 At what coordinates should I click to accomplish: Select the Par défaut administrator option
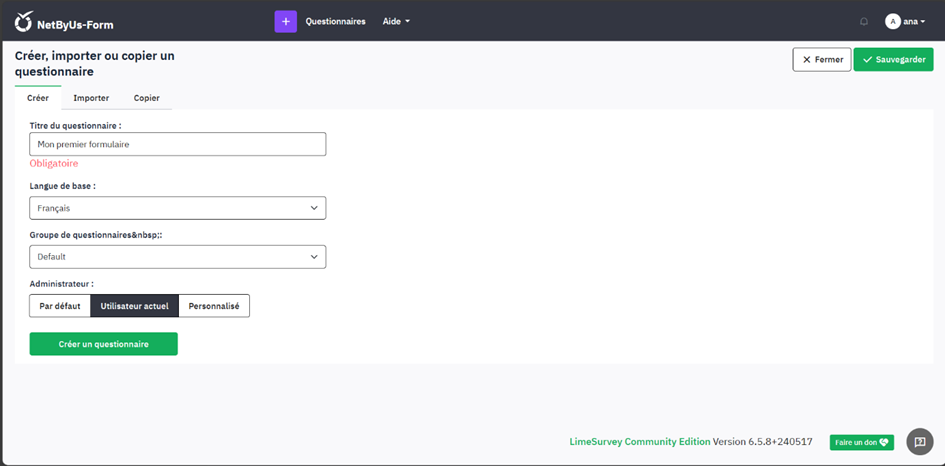point(60,306)
